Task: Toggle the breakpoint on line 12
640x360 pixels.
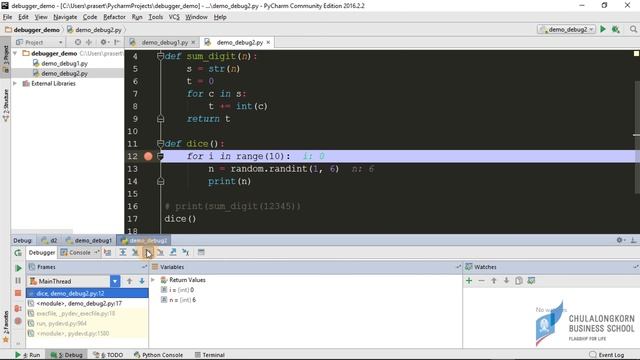Action: (x=148, y=156)
